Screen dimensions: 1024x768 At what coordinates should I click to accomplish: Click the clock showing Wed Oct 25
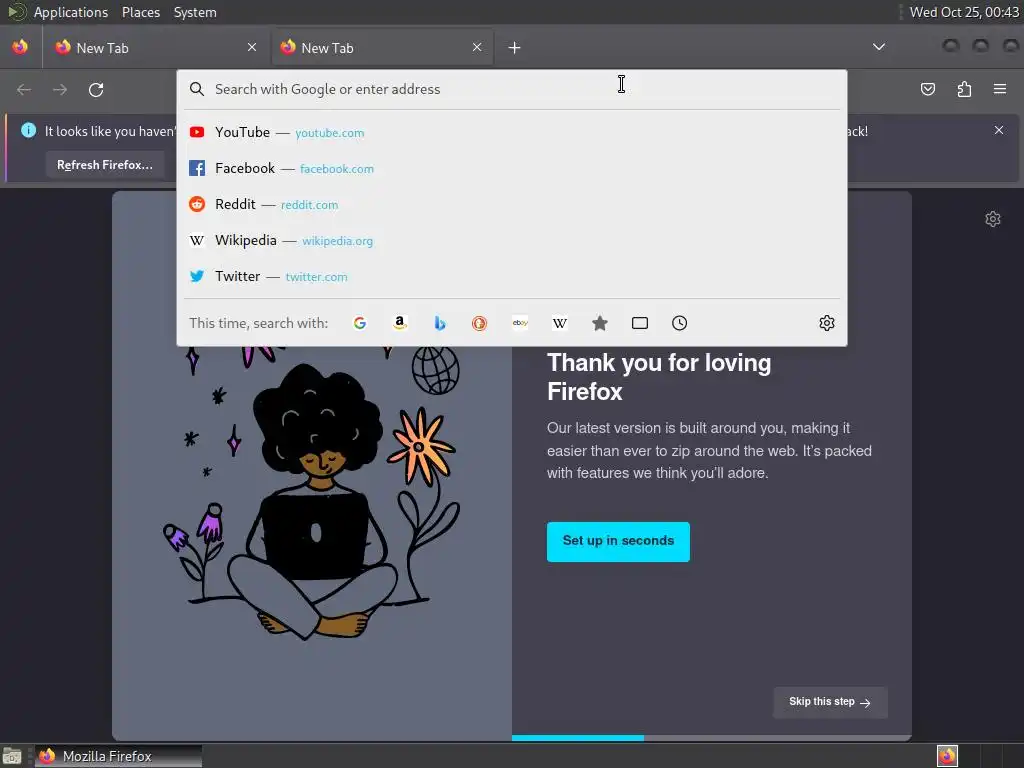[963, 12]
